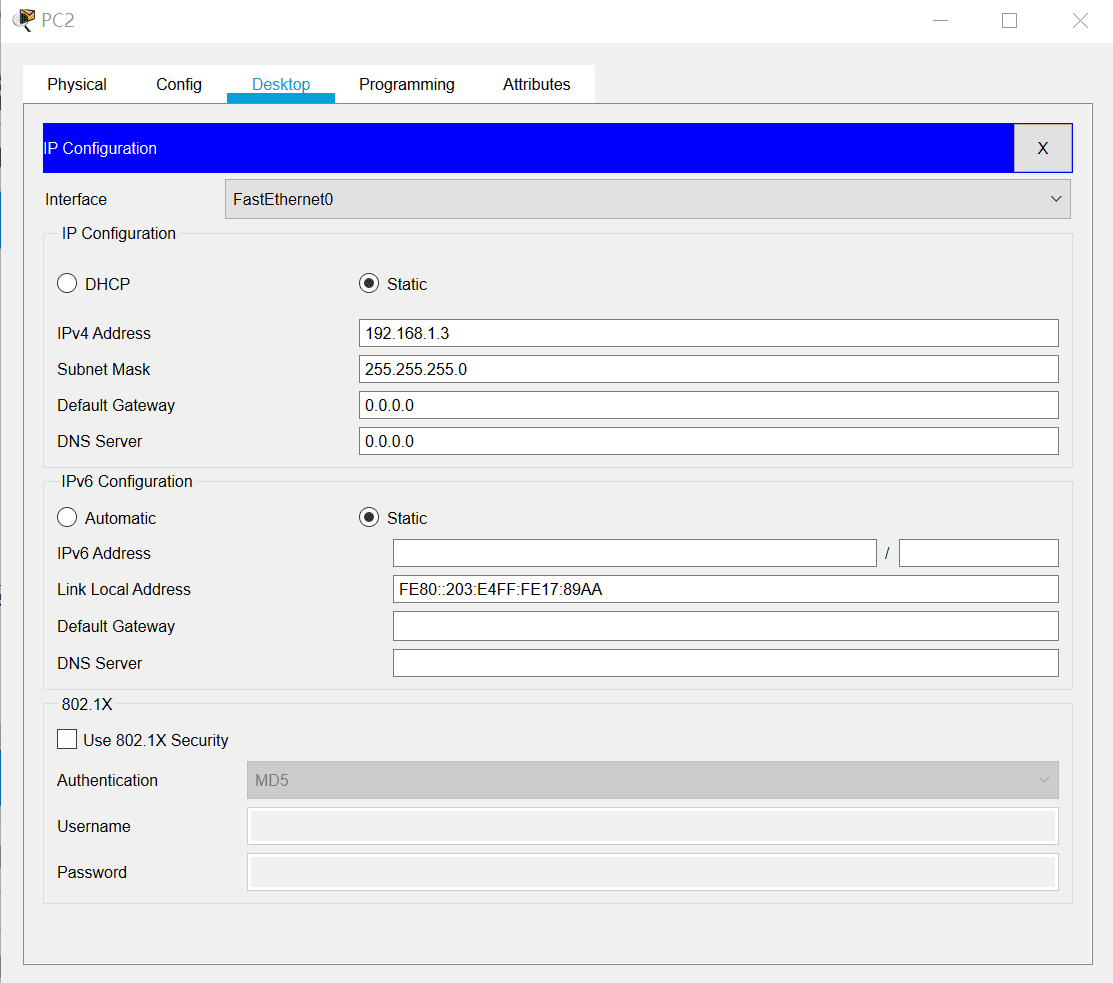
Task: Click the IPv4 Address field 192.168.1.3
Action: [708, 333]
